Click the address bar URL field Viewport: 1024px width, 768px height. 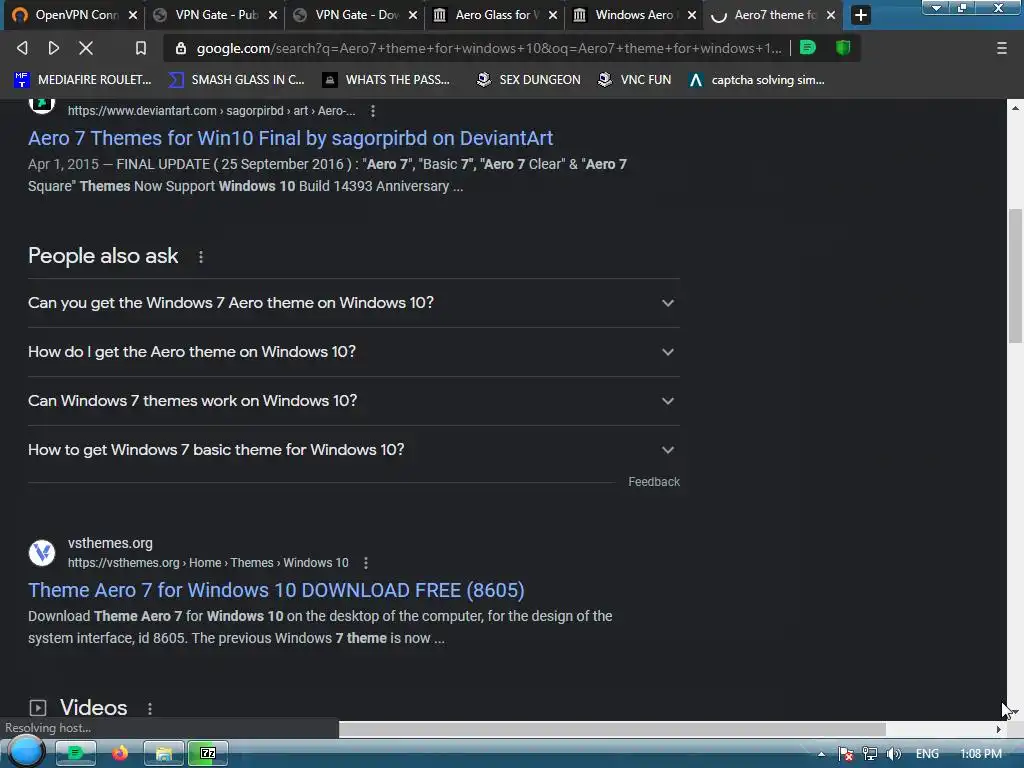(488, 48)
